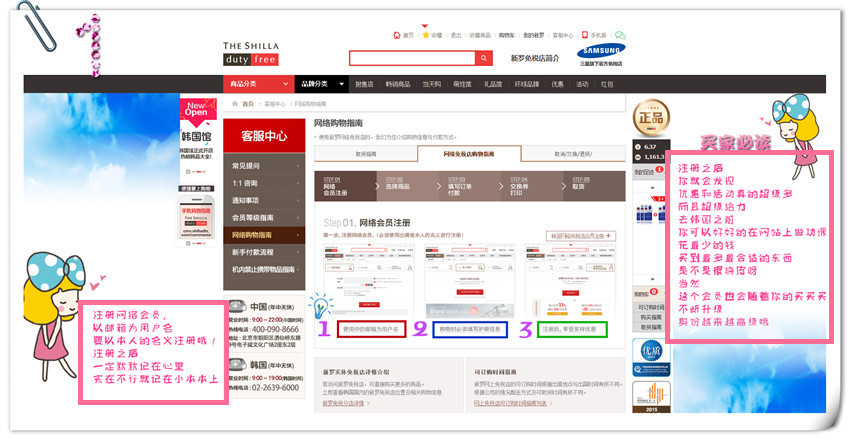Image resolution: width=850 pixels, height=440 pixels.
Task: Select STEP 05 取货
Action: pos(595,186)
